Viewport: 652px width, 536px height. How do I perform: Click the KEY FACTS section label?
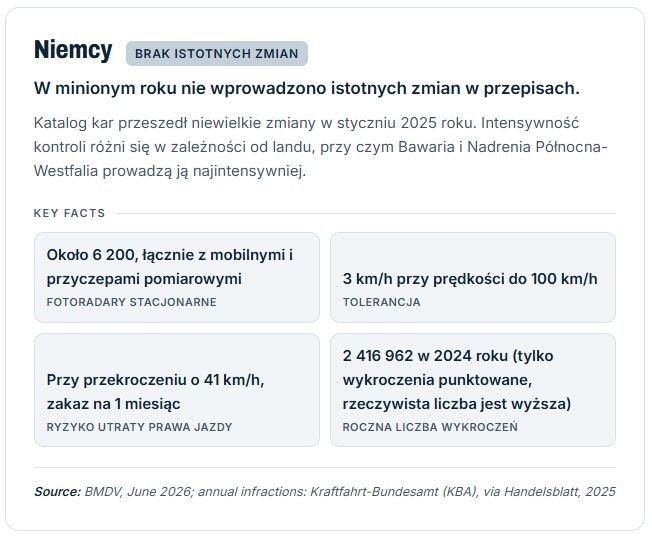click(x=69, y=213)
